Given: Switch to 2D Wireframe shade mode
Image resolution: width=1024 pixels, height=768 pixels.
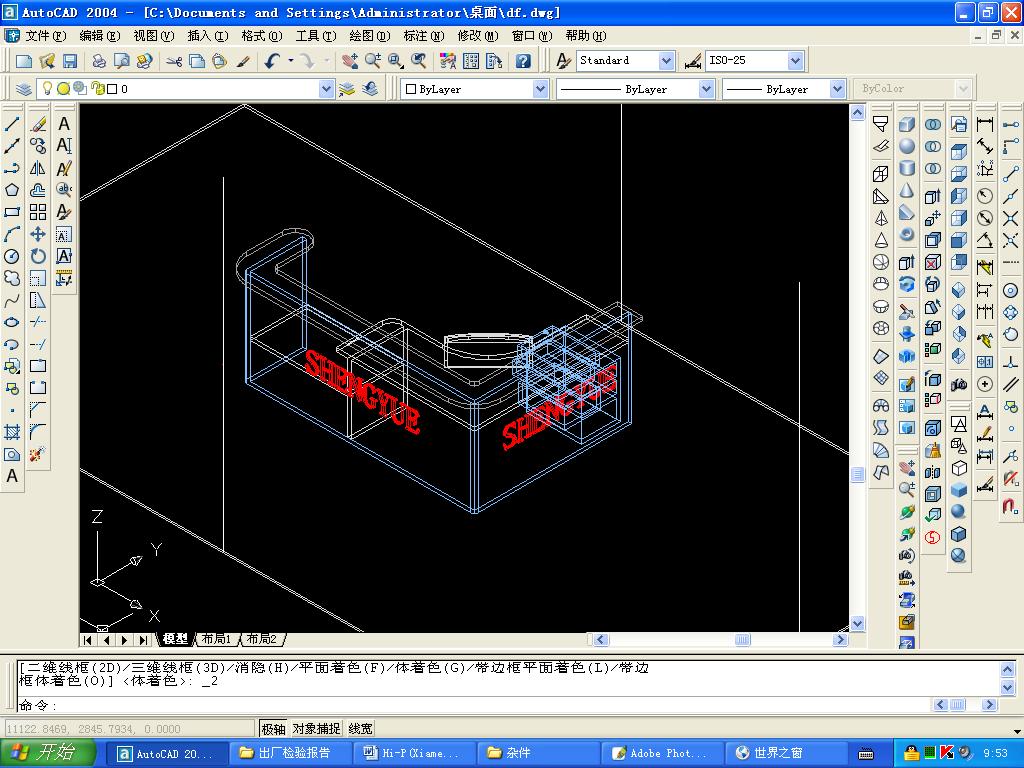Looking at the screenshot, I should 959,424.
